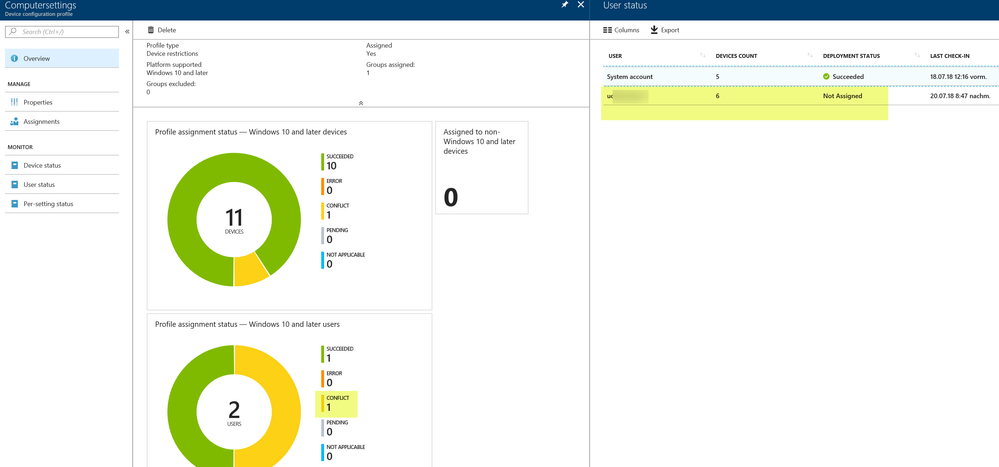999x467 pixels.
Task: Click the green Succeeded checkmark icon
Action: click(826, 76)
